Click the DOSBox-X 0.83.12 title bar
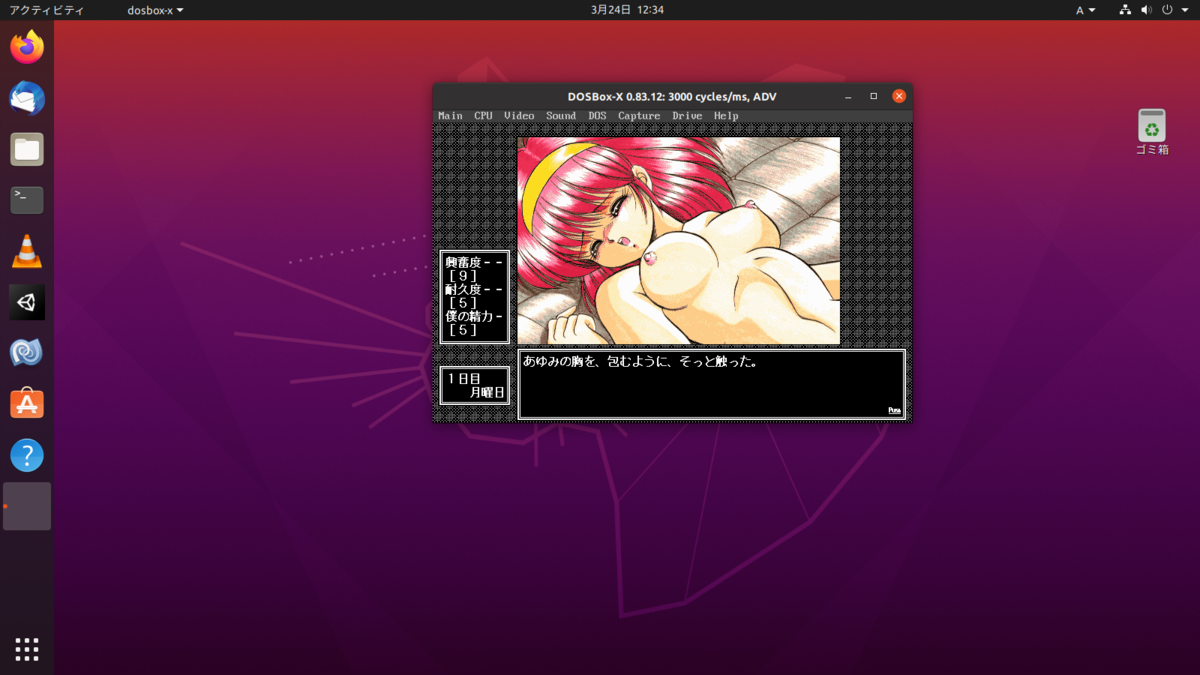The height and width of the screenshot is (675, 1200). coord(672,97)
